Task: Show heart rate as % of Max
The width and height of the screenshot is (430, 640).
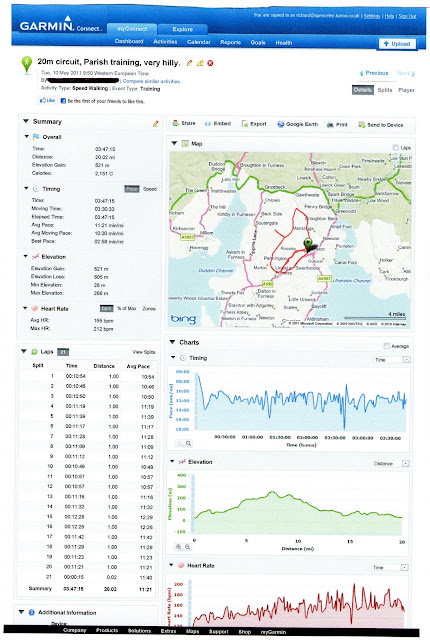Action: [126, 309]
